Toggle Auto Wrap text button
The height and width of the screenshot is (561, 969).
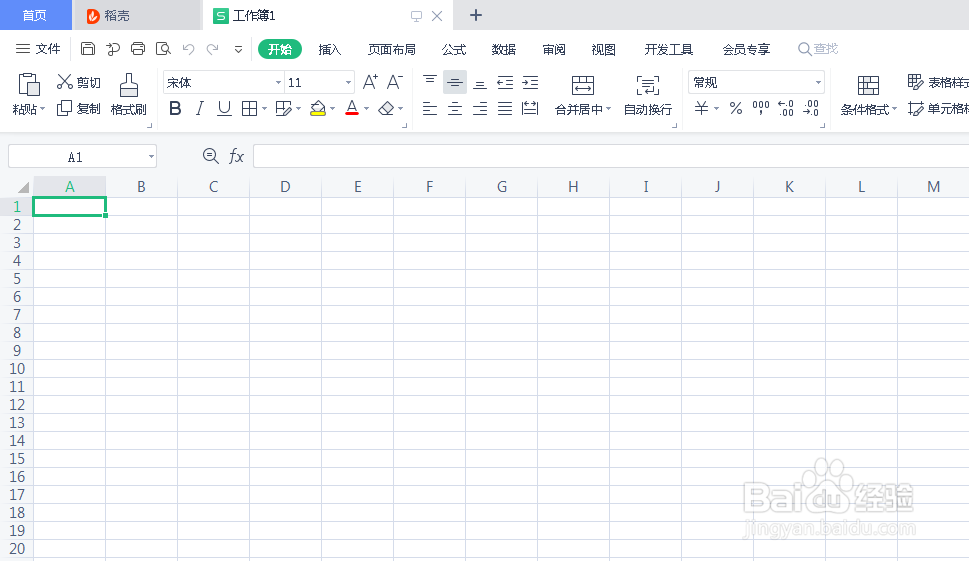click(648, 95)
